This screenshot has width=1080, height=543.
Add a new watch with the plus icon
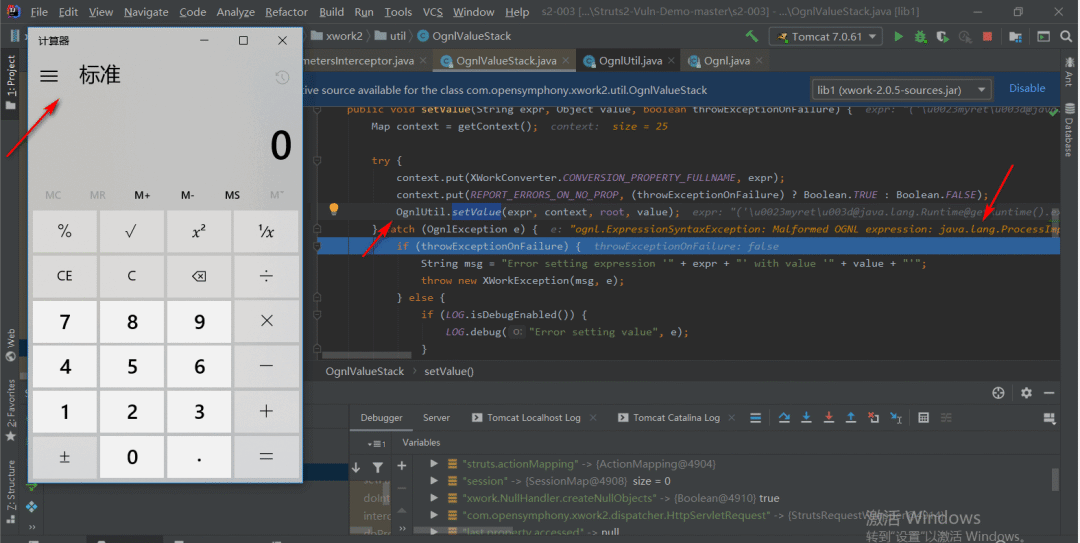402,466
